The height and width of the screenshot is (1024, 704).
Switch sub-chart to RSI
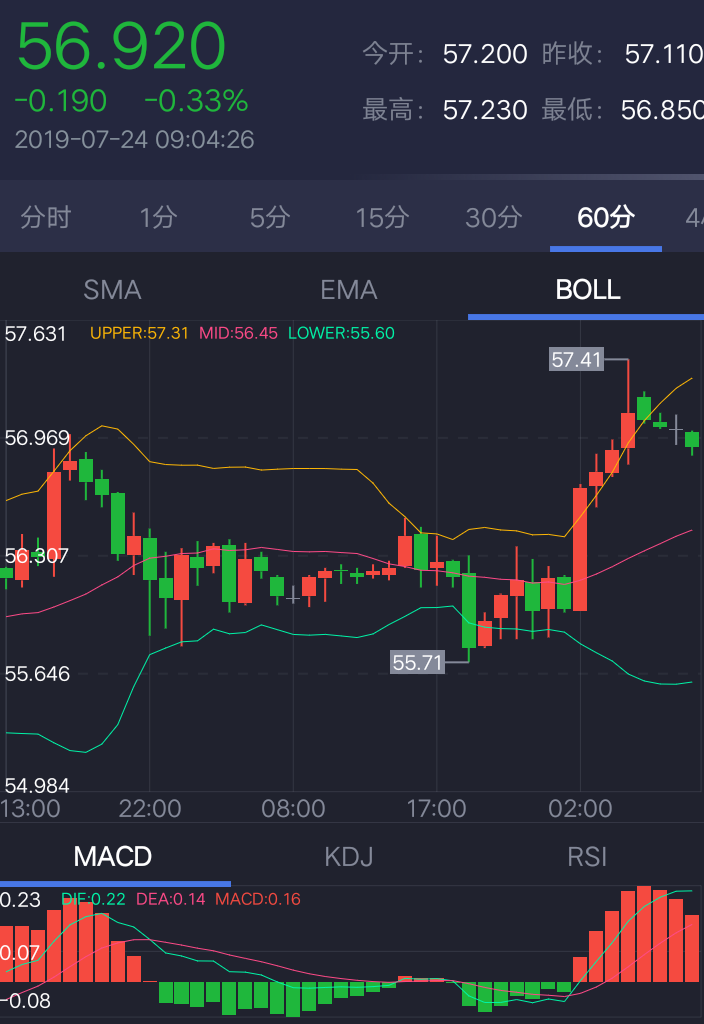pos(587,857)
